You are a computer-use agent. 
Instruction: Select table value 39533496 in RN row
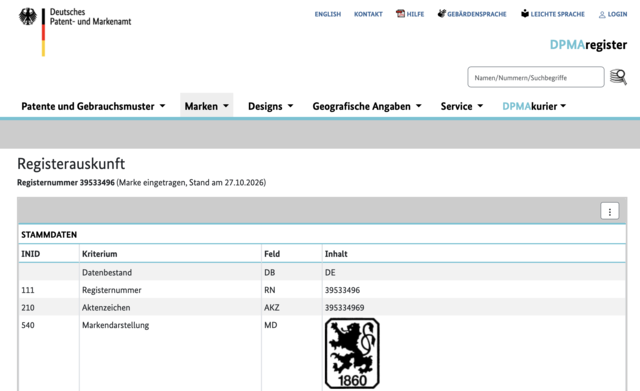pos(342,290)
